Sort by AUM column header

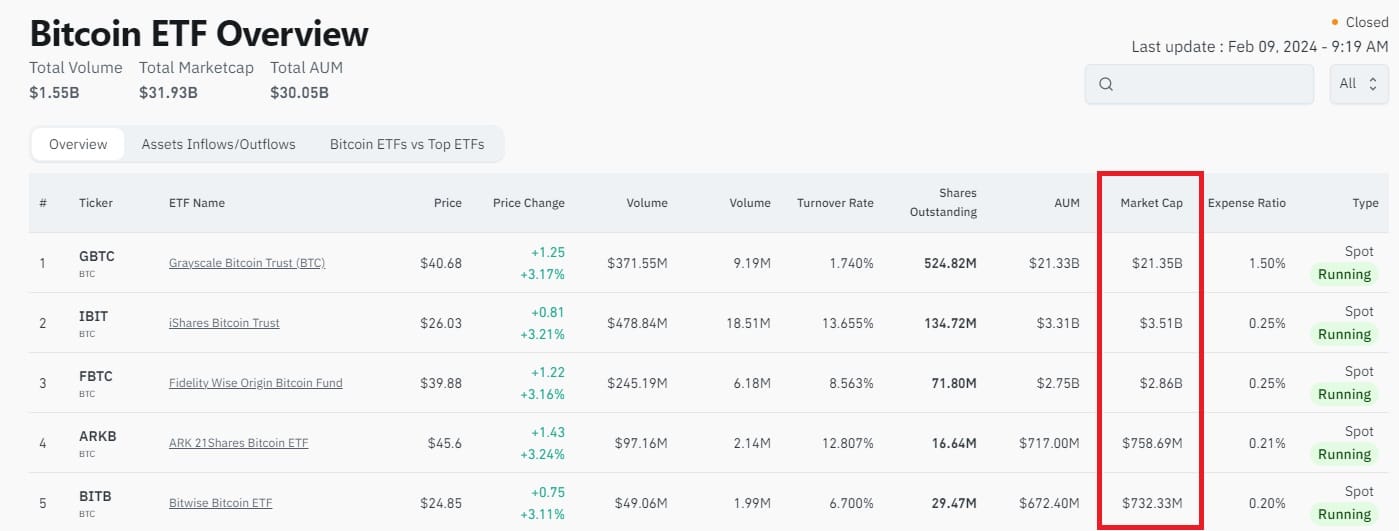[1067, 203]
